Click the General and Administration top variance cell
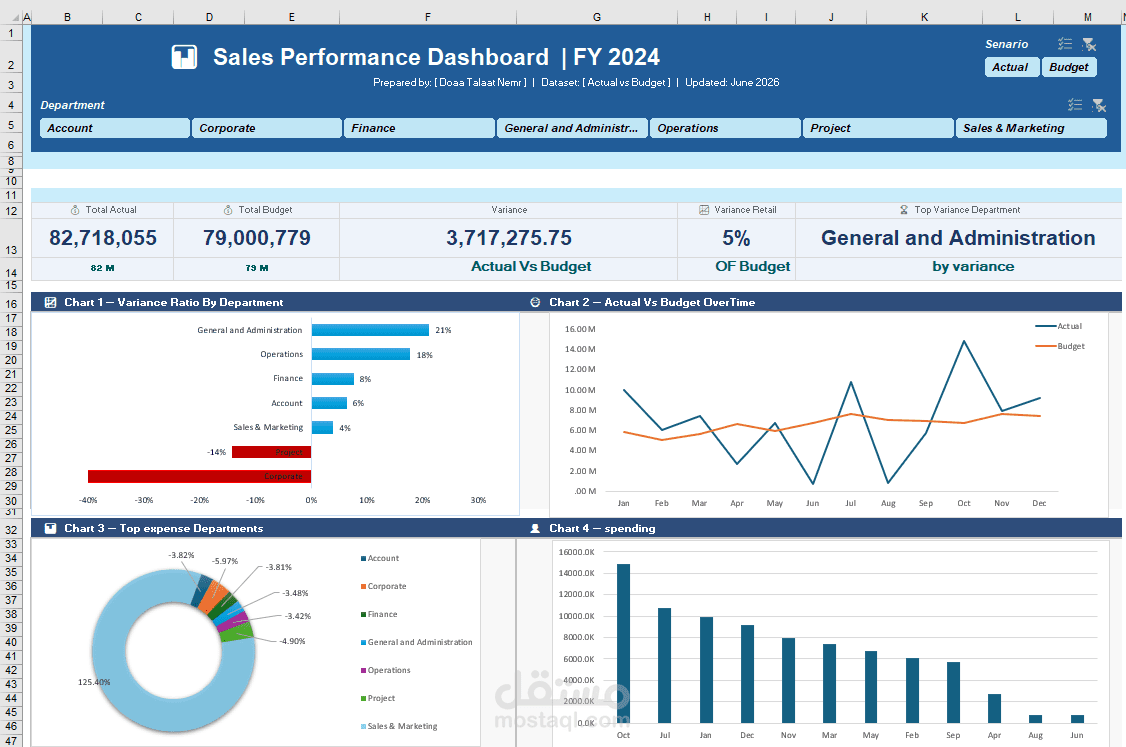 [x=959, y=238]
